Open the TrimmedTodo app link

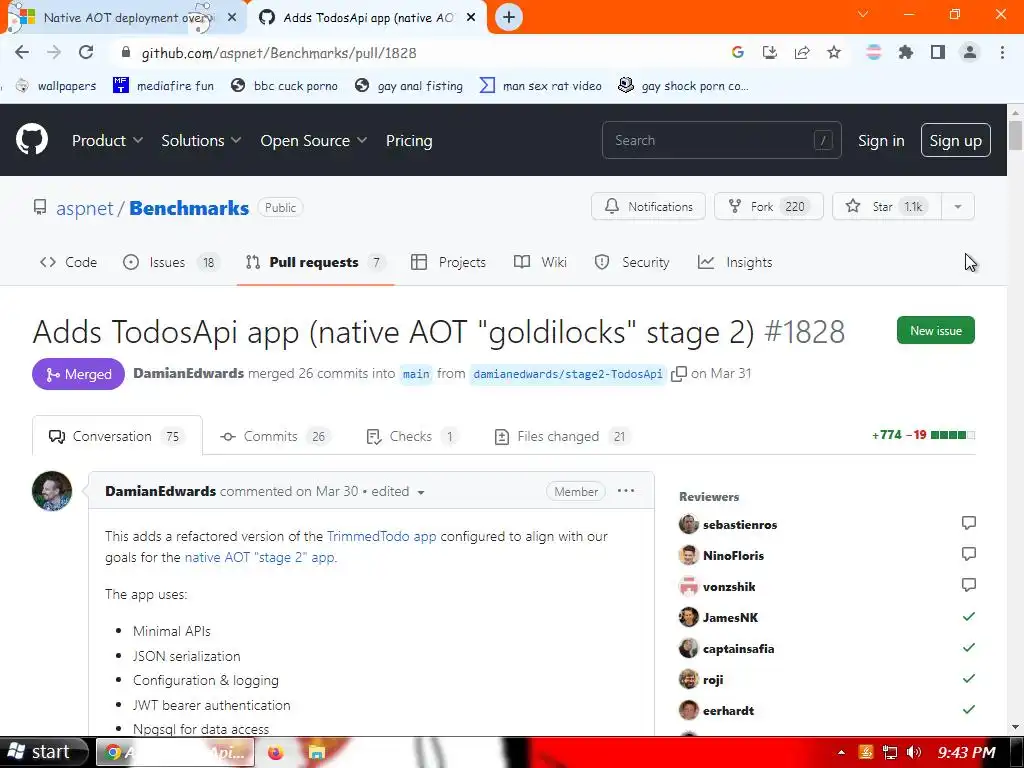tap(381, 536)
